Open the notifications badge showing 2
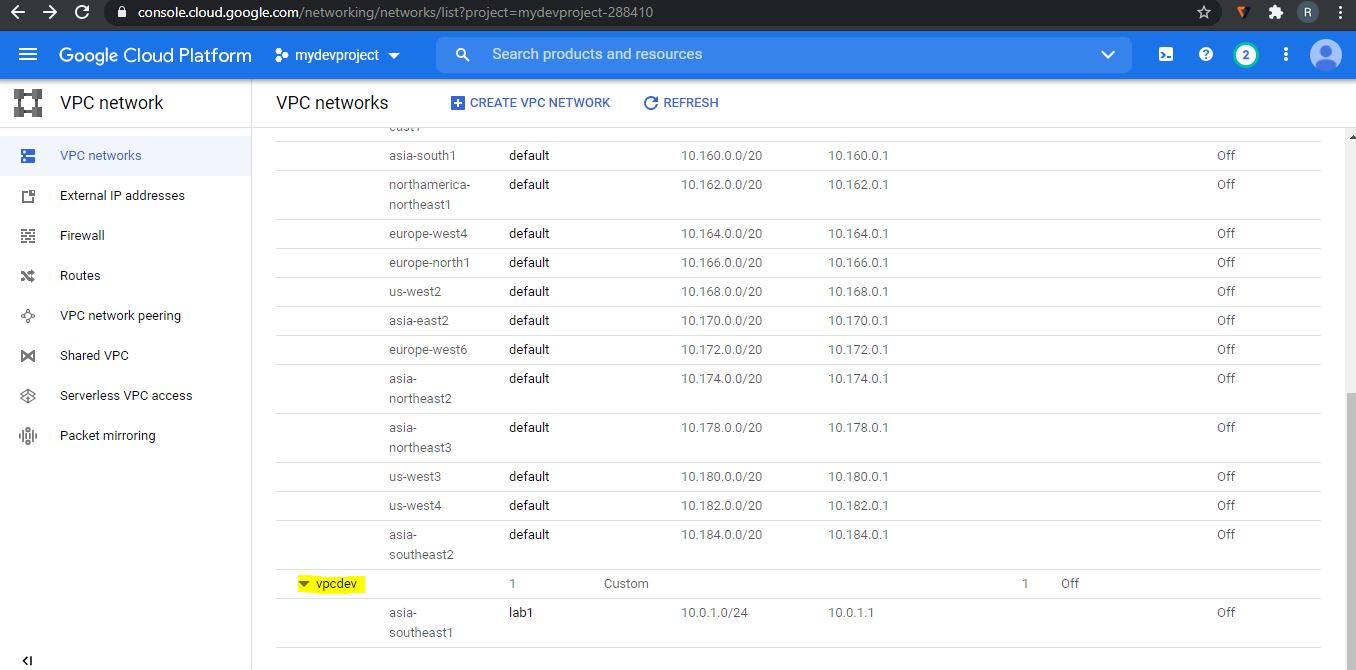The height and width of the screenshot is (670, 1356). [1245, 55]
